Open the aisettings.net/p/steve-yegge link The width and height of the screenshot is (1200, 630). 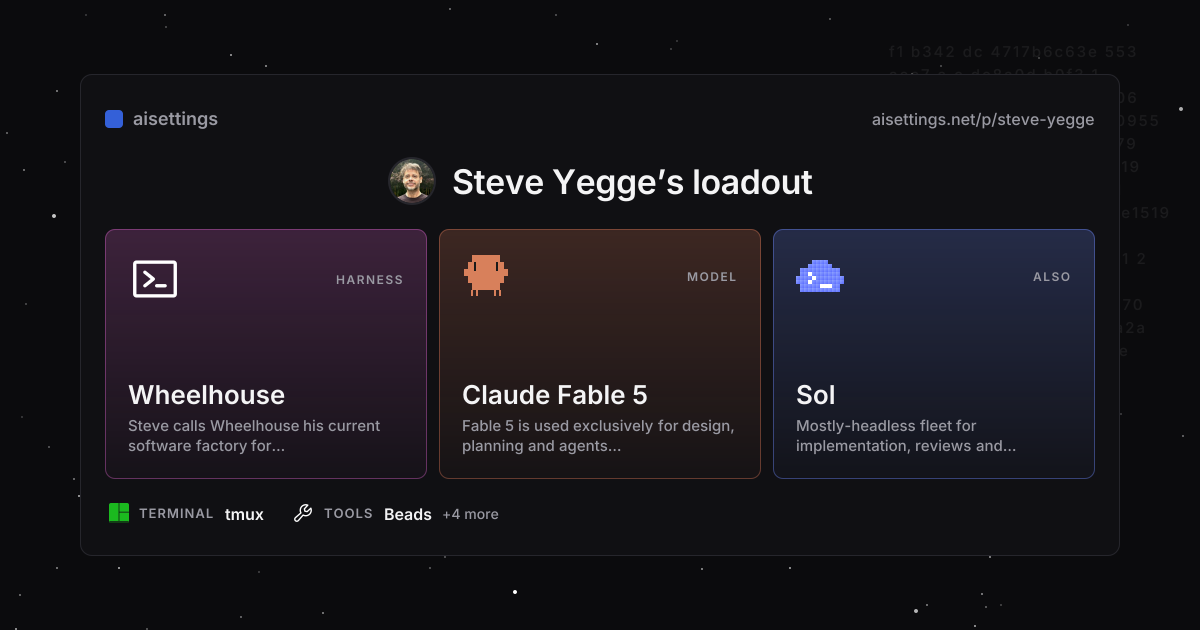pos(983,120)
